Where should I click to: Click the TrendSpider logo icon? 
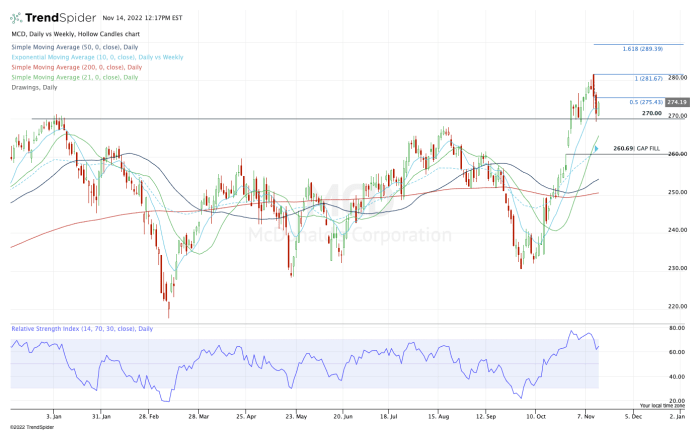click(17, 17)
